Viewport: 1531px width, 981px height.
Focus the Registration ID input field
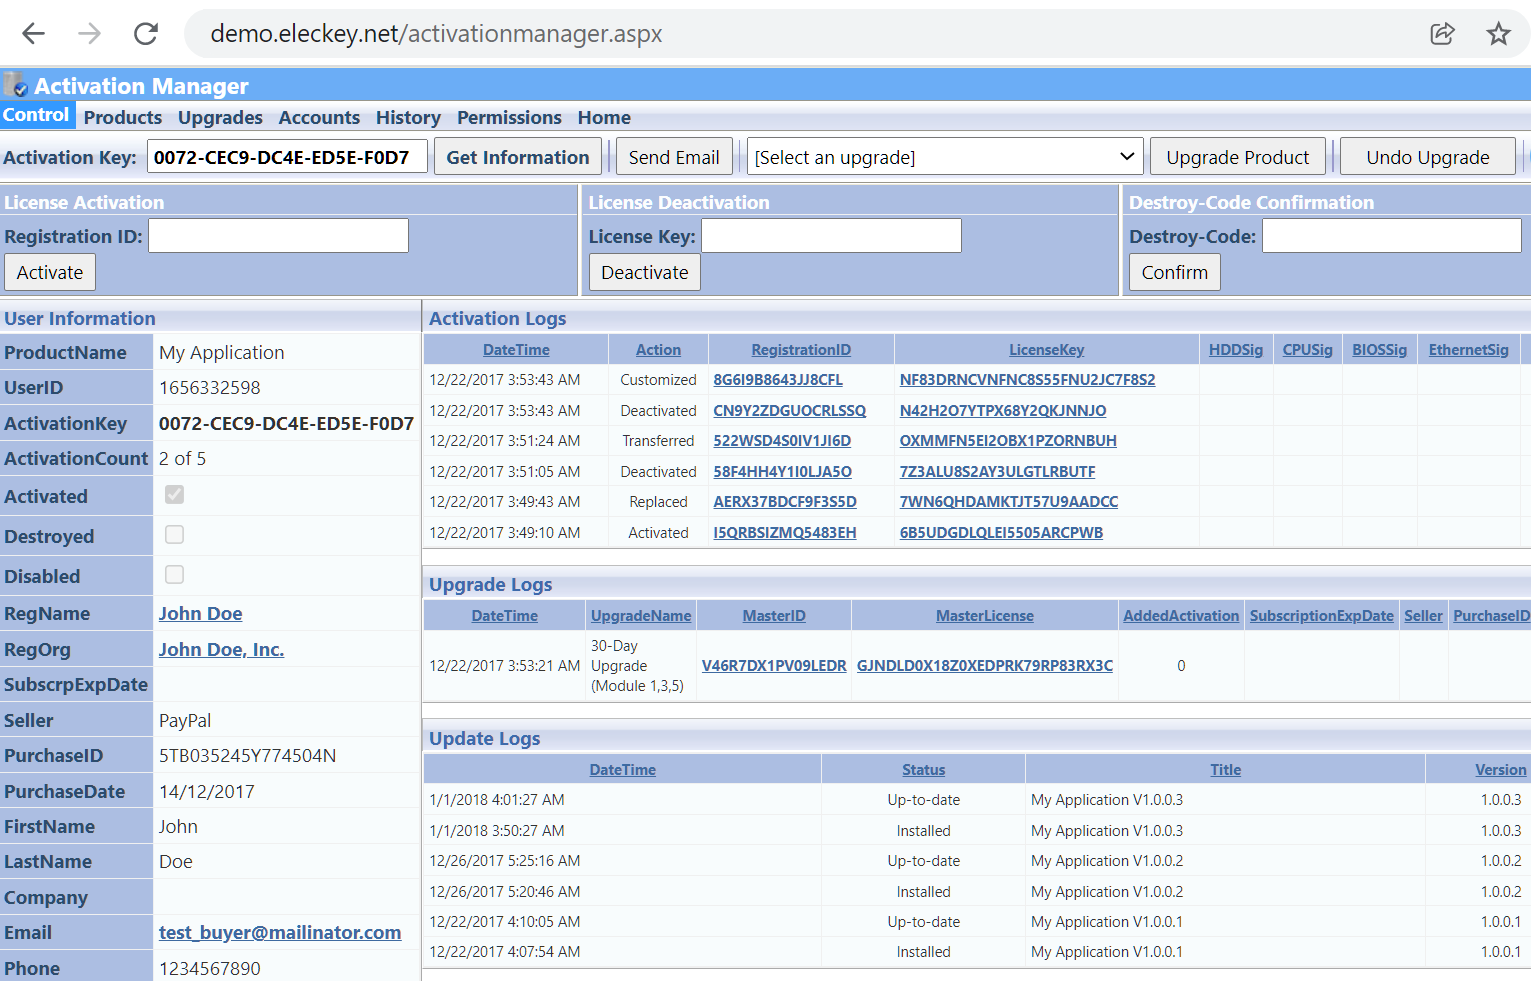click(x=278, y=236)
